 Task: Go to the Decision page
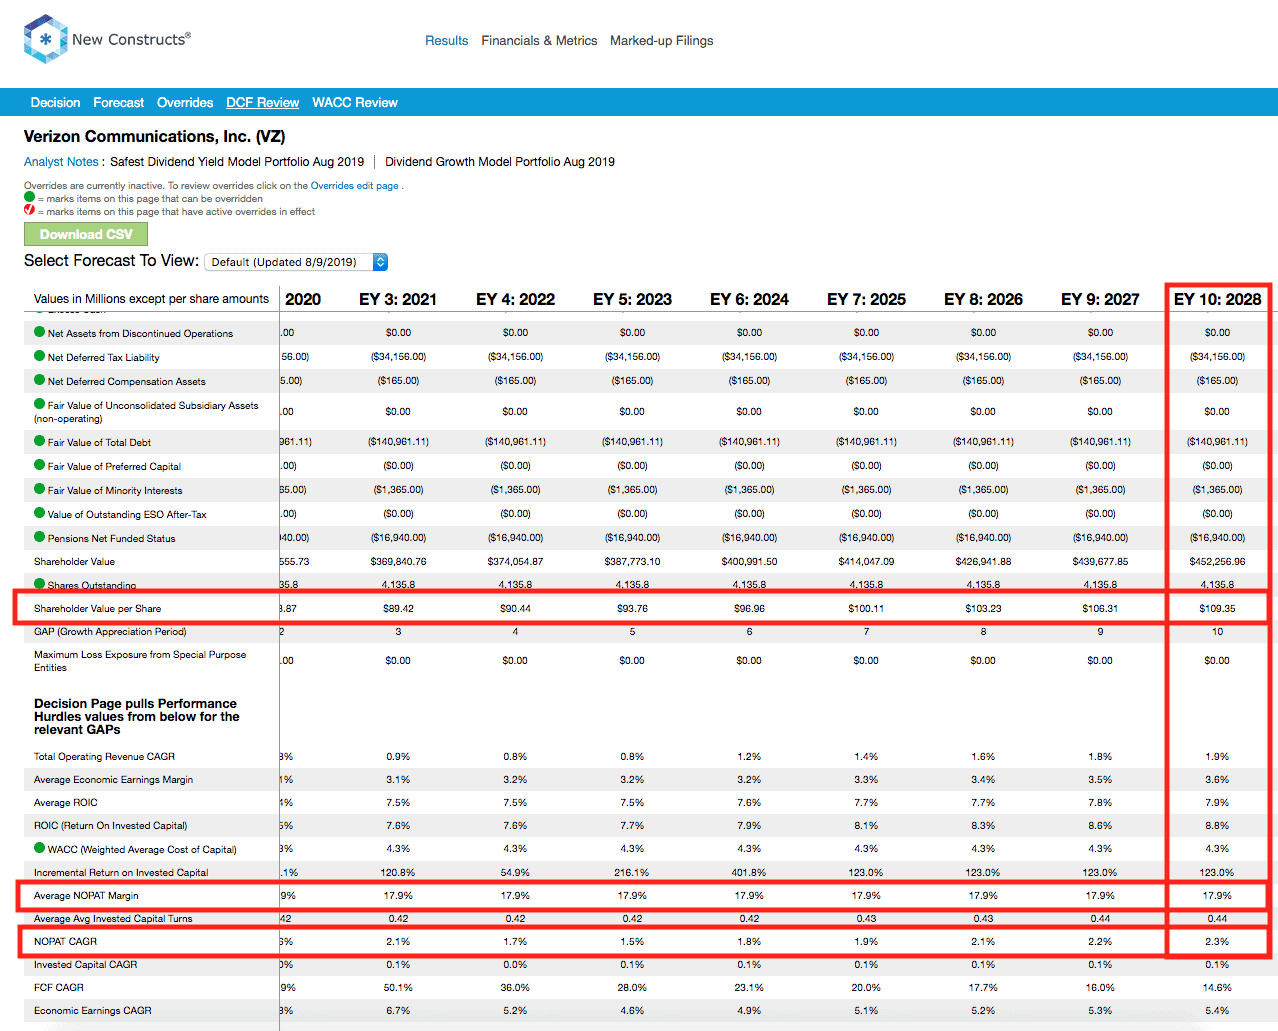[55, 102]
